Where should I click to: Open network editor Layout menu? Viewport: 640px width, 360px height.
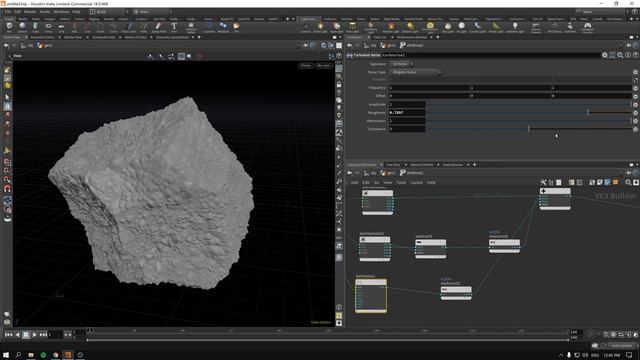tap(416, 182)
